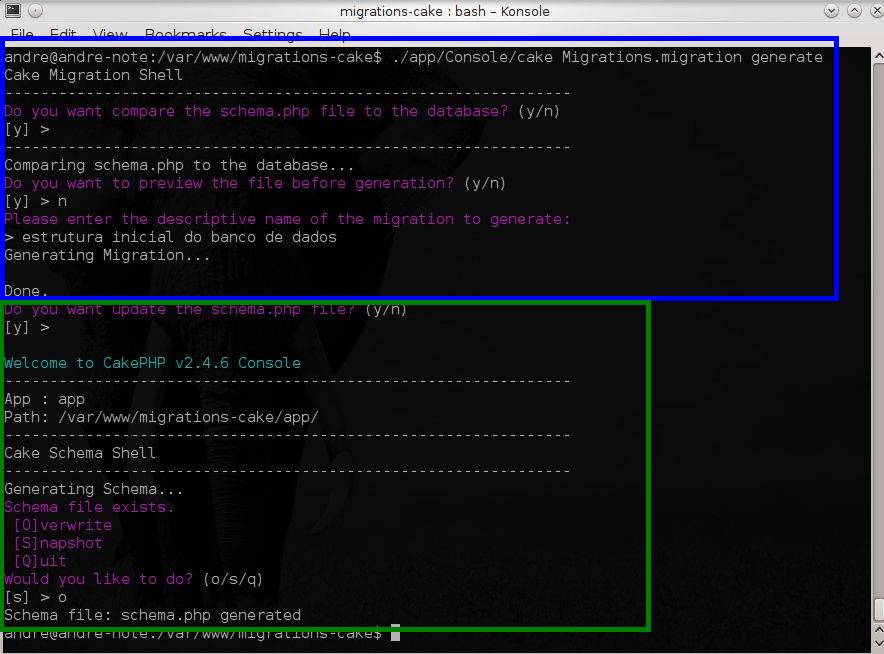The height and width of the screenshot is (654, 884).
Task: Click the window title "migrations-cake : bash – Konsole"
Action: (444, 11)
